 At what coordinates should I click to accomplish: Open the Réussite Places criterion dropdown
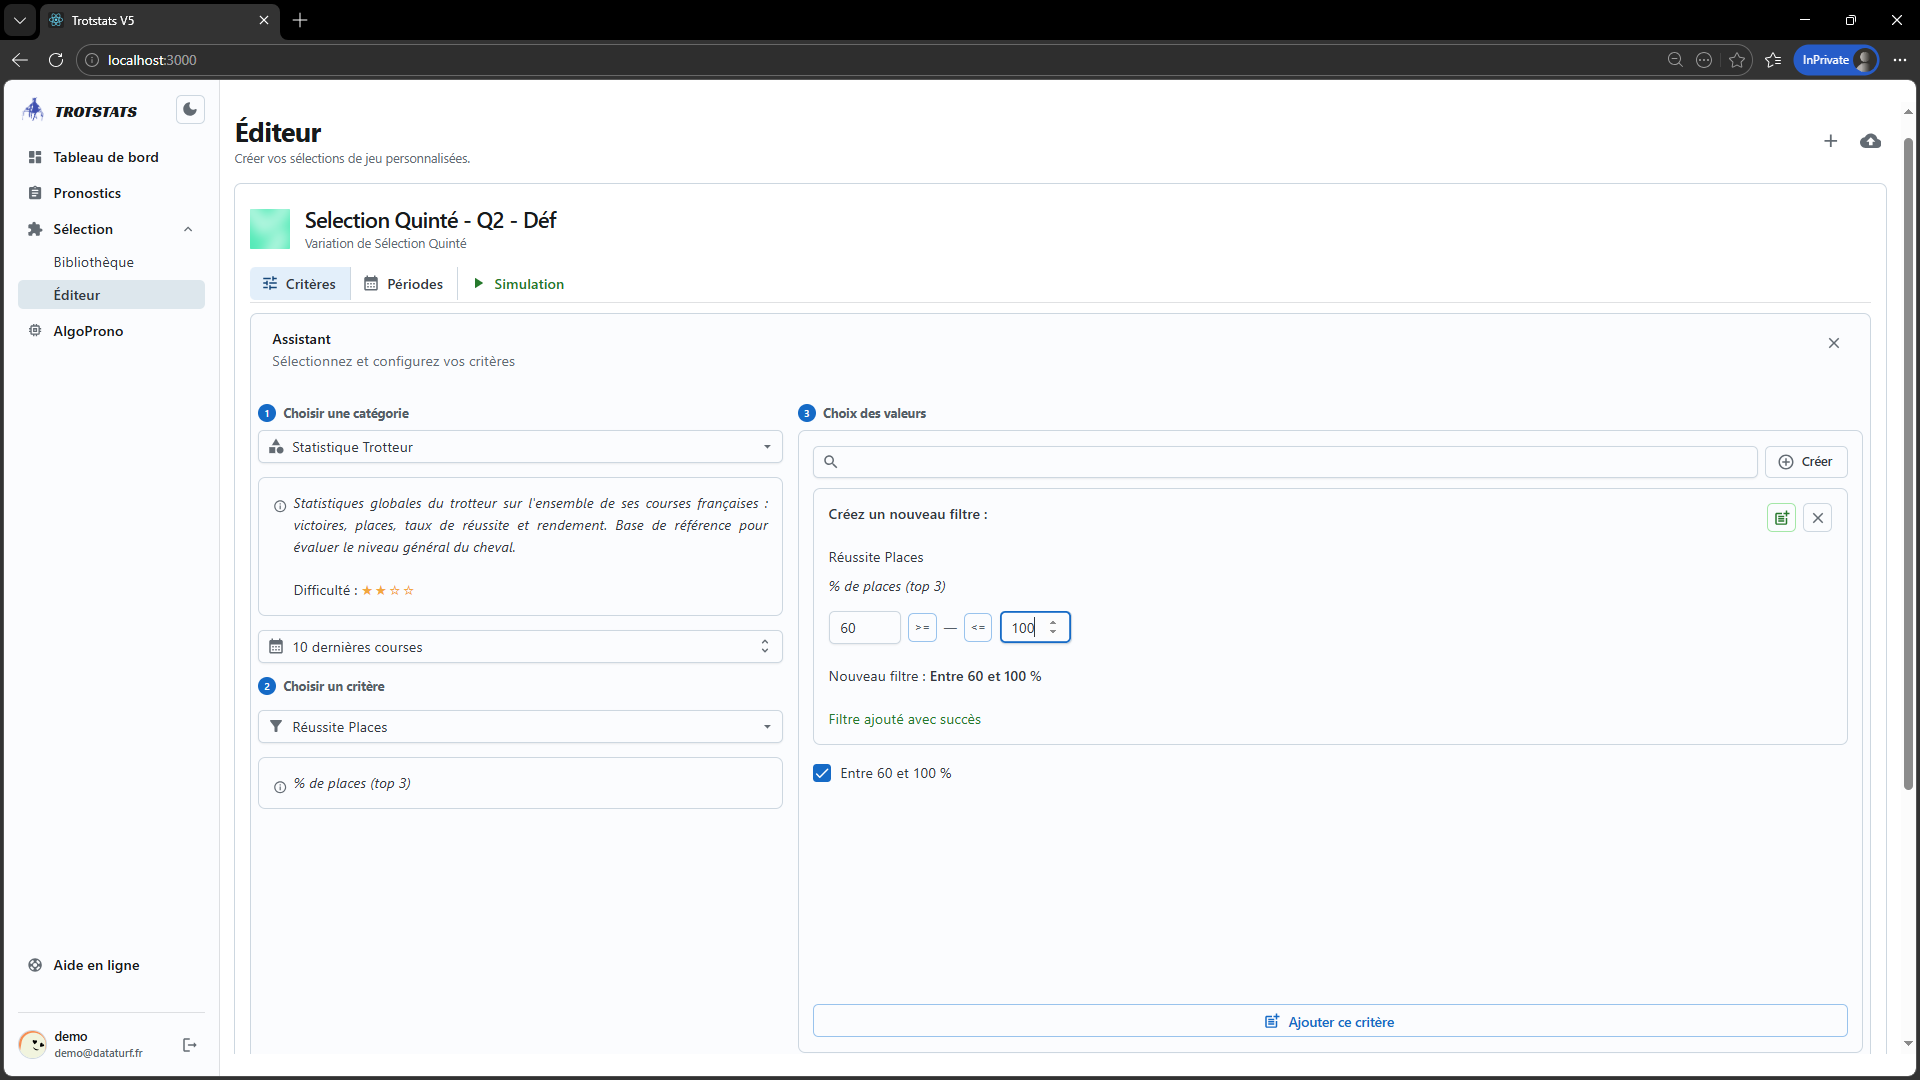520,727
